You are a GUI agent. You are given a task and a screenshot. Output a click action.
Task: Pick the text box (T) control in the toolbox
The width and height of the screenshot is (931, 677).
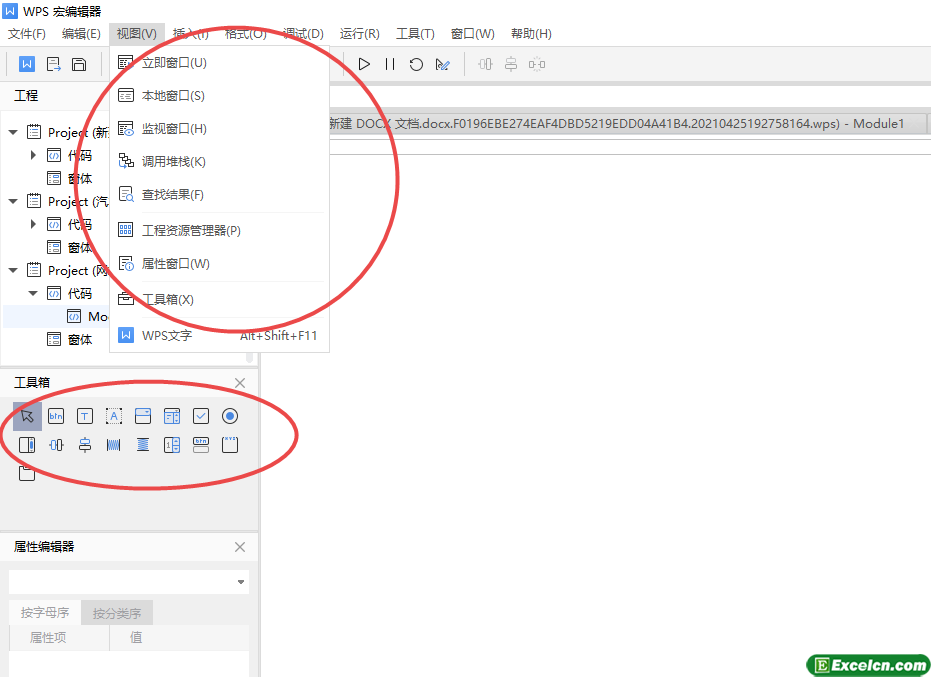coord(85,416)
